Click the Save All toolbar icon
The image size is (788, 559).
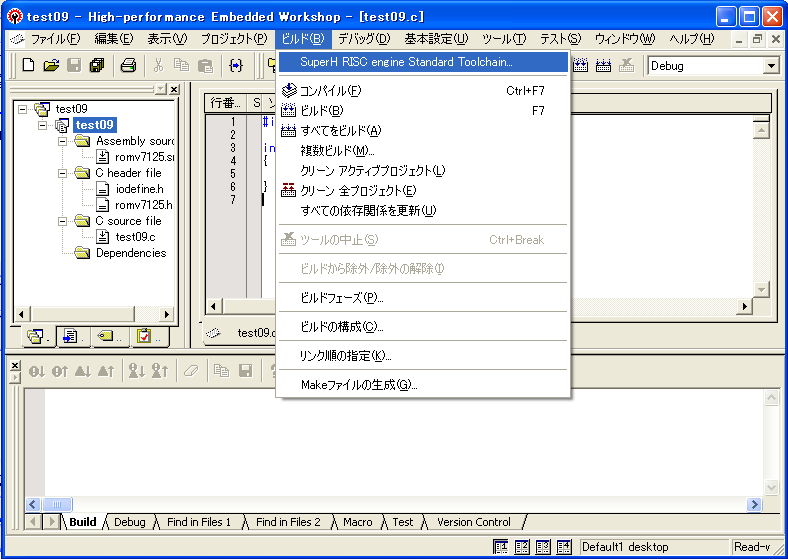click(97, 66)
